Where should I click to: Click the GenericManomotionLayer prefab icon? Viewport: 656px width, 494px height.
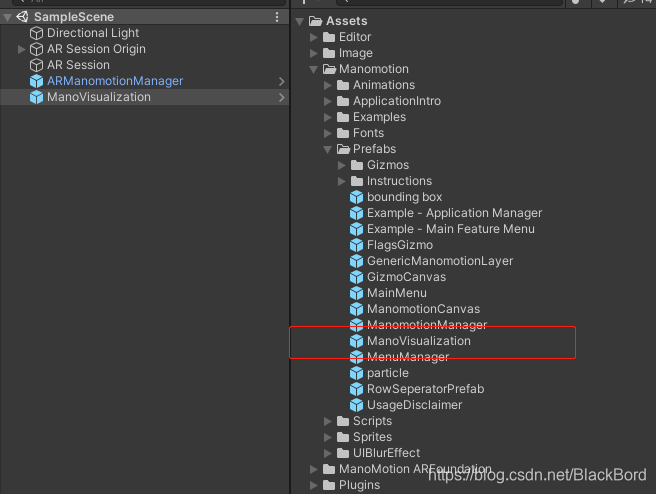356,261
